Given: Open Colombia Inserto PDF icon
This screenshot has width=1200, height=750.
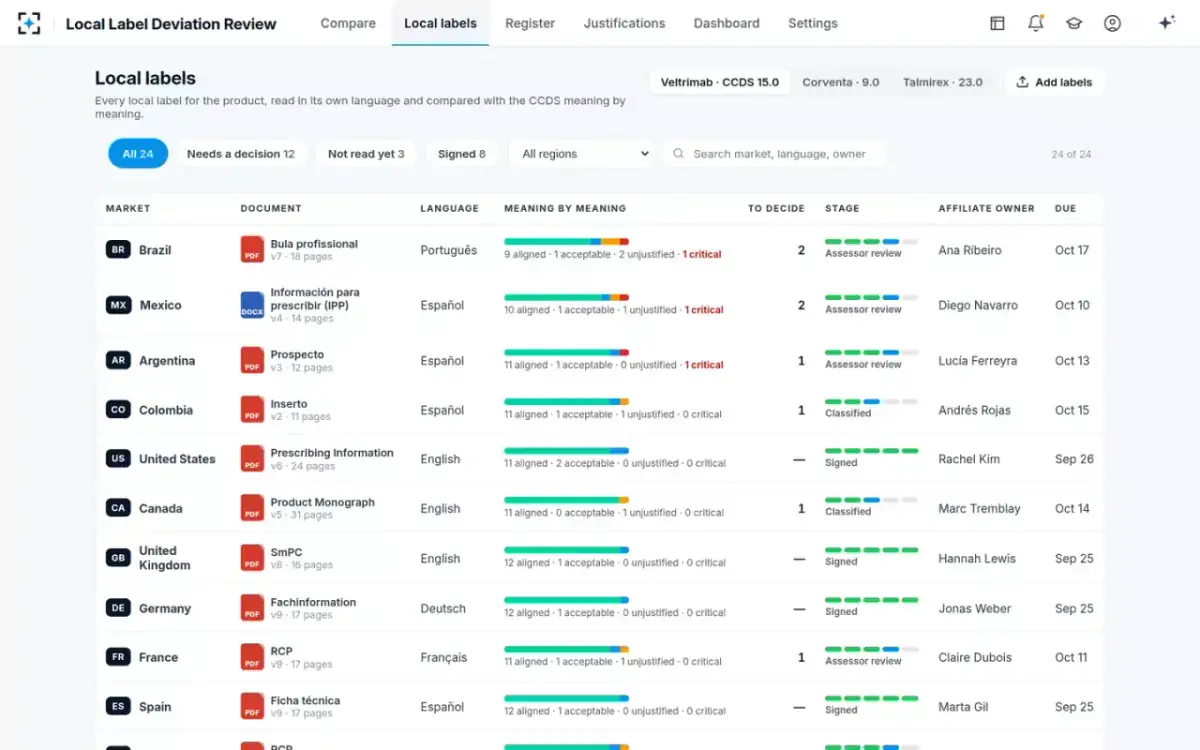Looking at the screenshot, I should [x=252, y=410].
